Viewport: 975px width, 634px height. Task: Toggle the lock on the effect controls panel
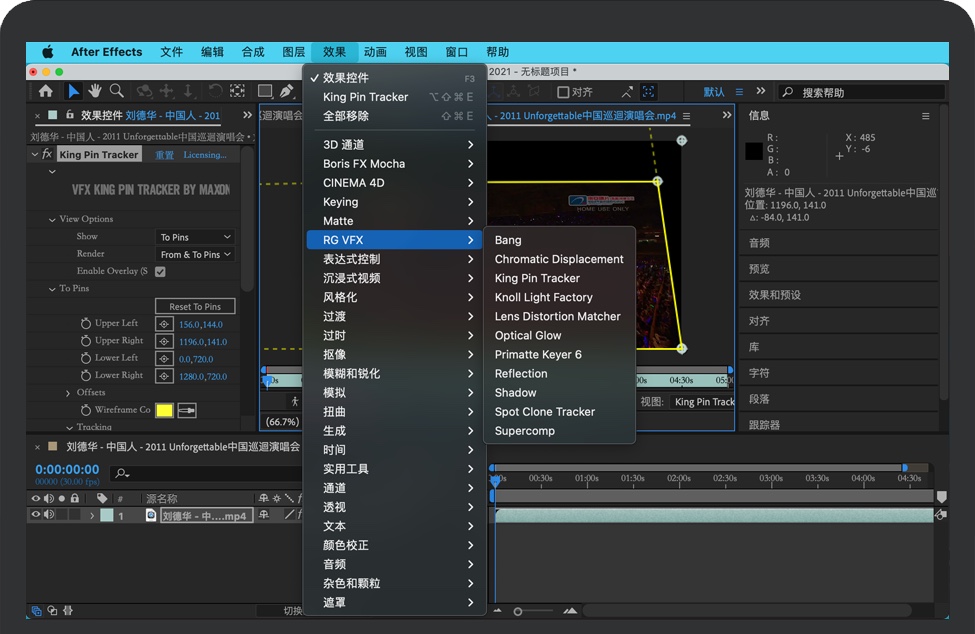pyautogui.click(x=70, y=115)
